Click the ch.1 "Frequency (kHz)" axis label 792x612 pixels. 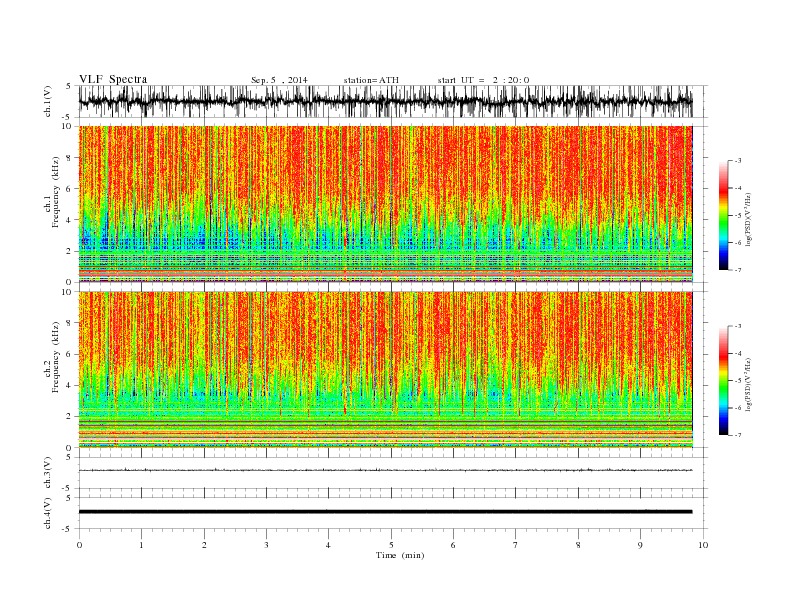point(55,192)
